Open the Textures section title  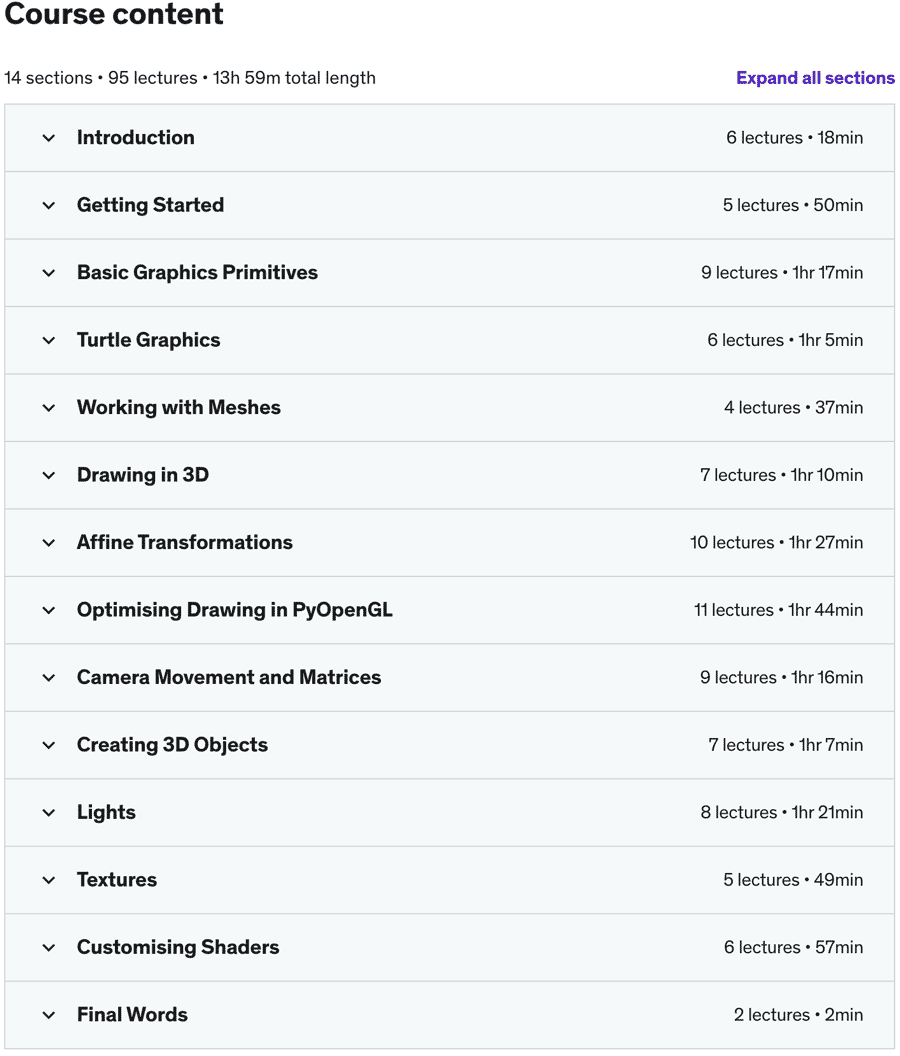117,880
